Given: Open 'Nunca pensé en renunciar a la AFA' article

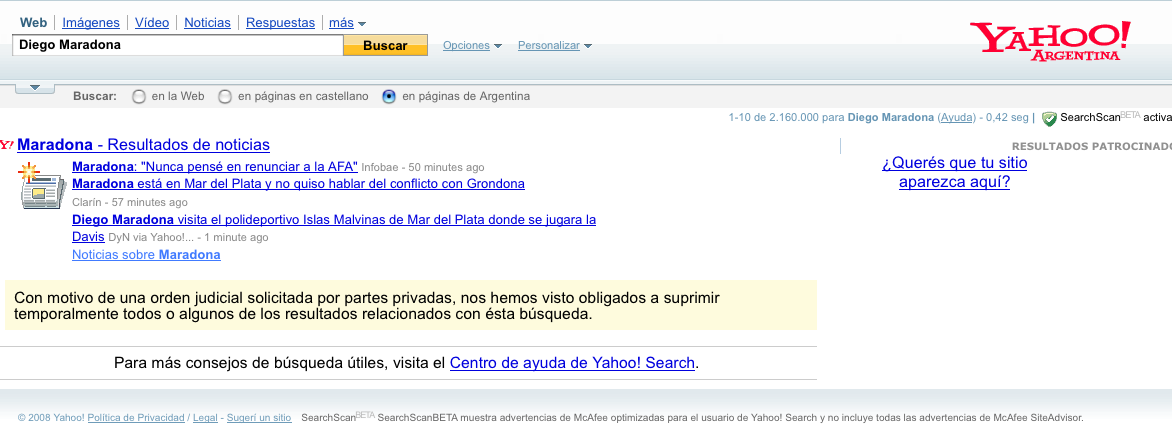Looking at the screenshot, I should (x=215, y=167).
